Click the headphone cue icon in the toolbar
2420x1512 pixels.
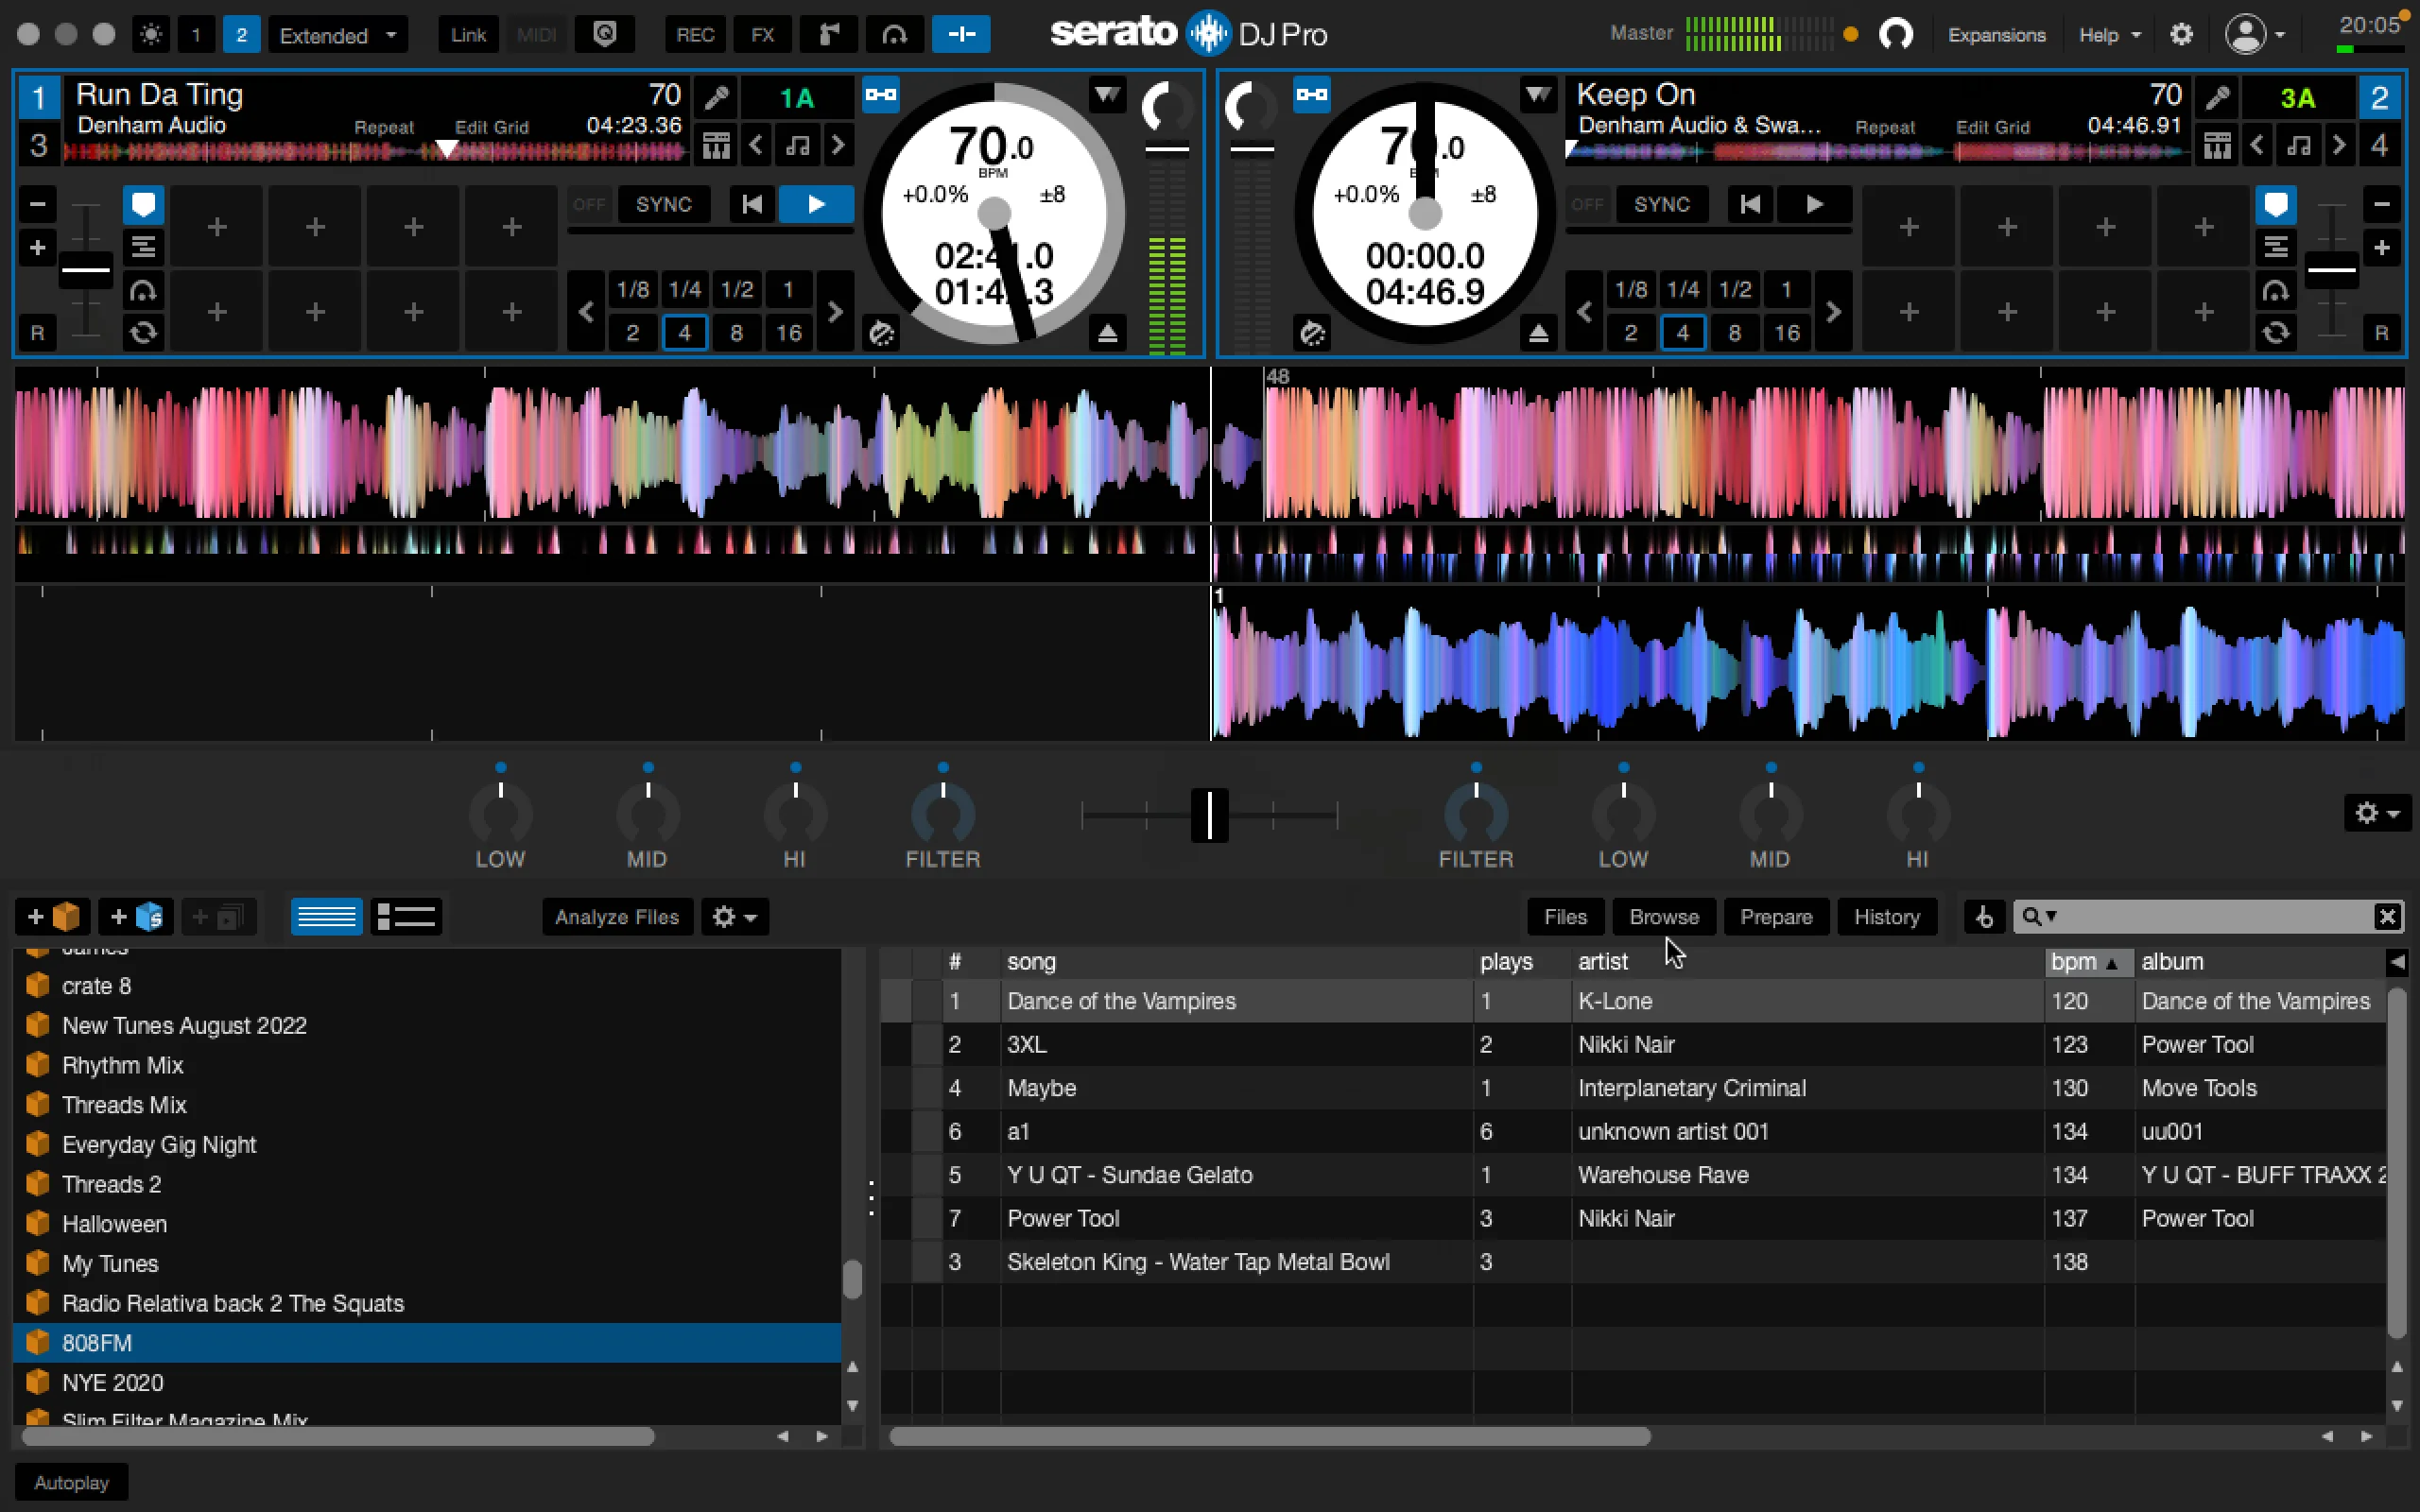tap(894, 33)
